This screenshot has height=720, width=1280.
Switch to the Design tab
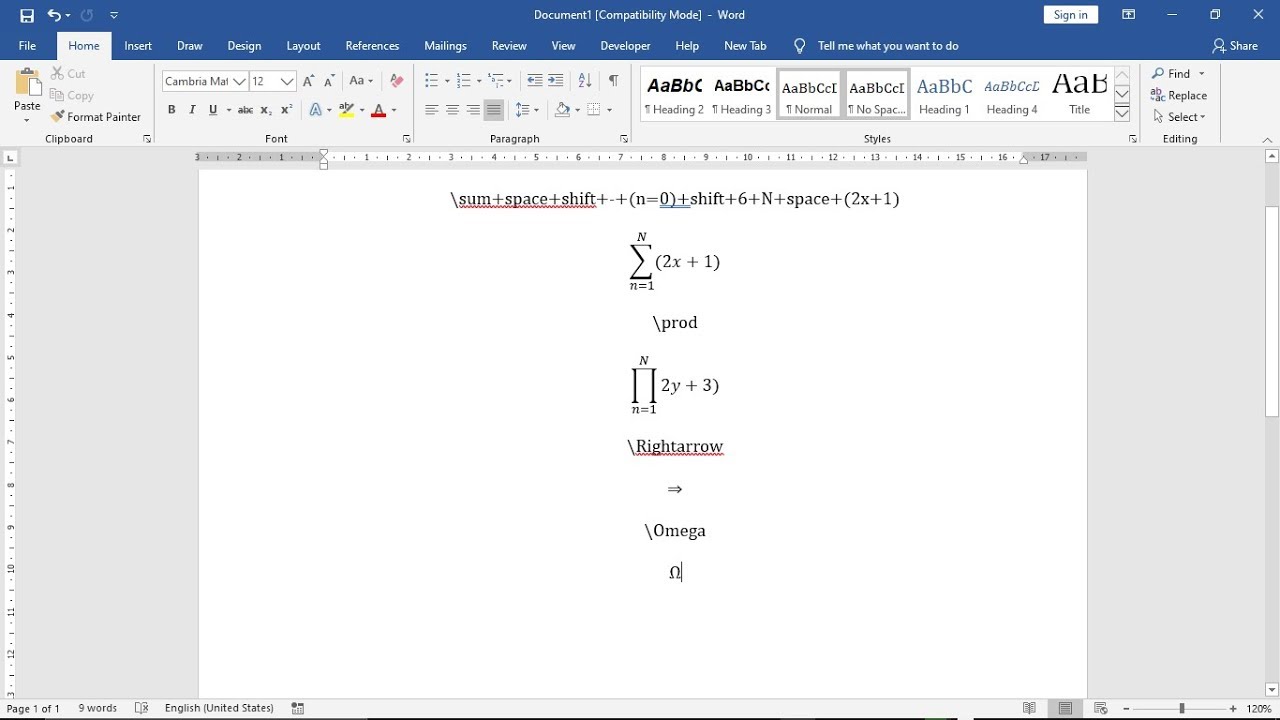point(244,46)
